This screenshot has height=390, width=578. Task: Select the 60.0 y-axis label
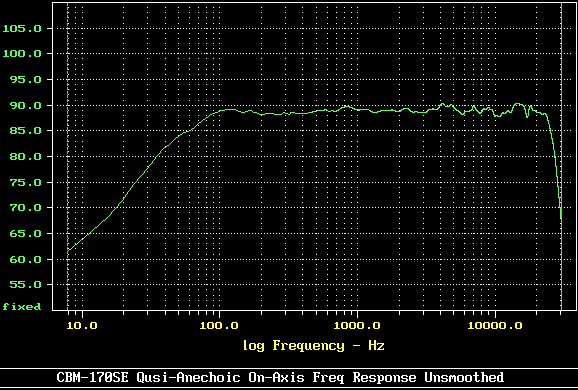[x=25, y=260]
